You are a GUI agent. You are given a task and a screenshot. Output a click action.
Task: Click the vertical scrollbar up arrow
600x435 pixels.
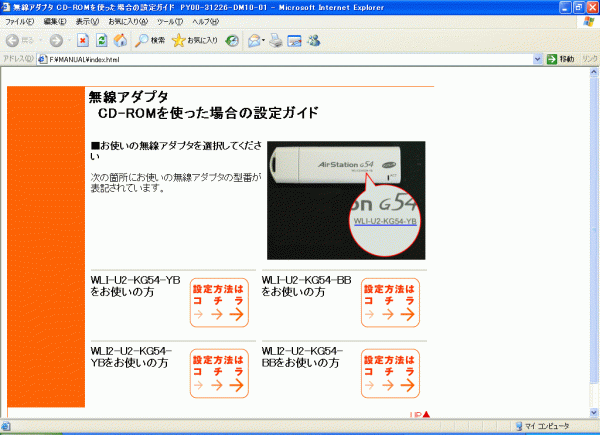pos(594,72)
